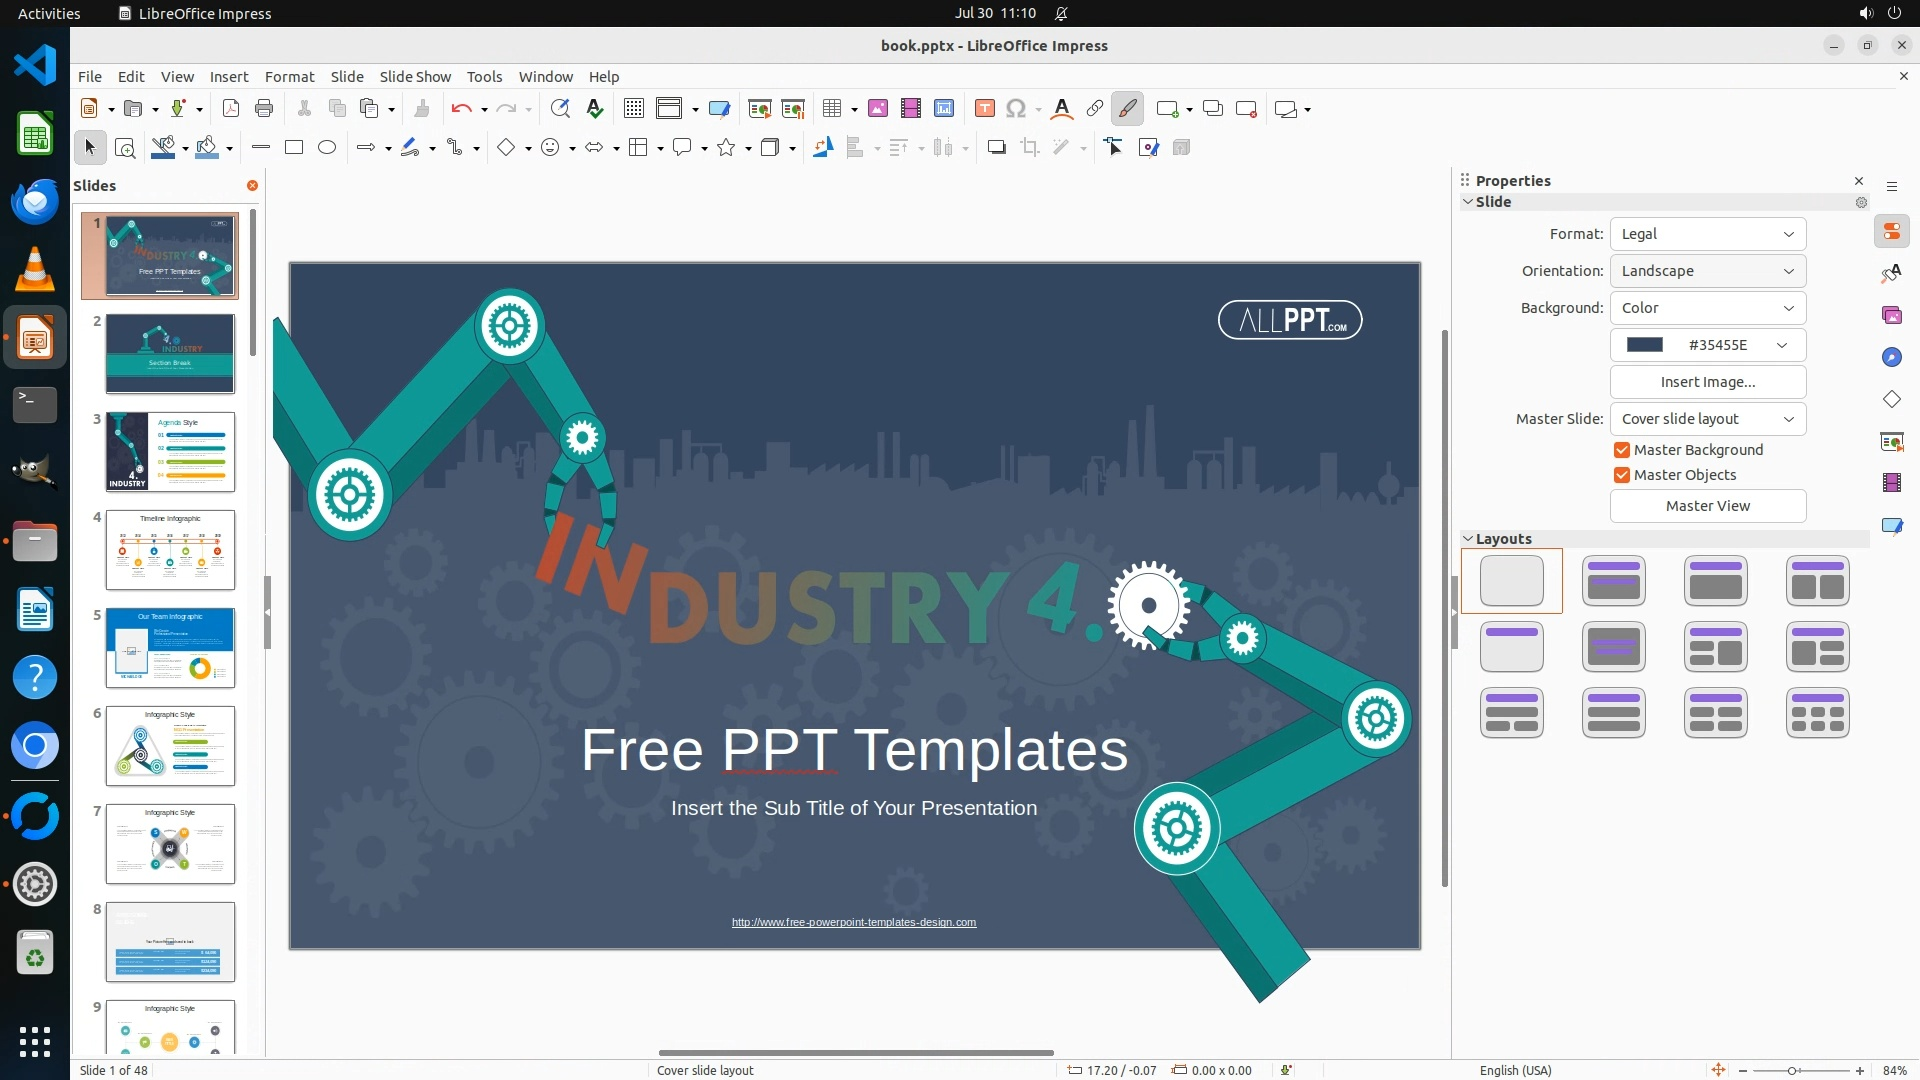Select the Rectangle drawing tool
Screen dimensions: 1920x1080
click(294, 148)
